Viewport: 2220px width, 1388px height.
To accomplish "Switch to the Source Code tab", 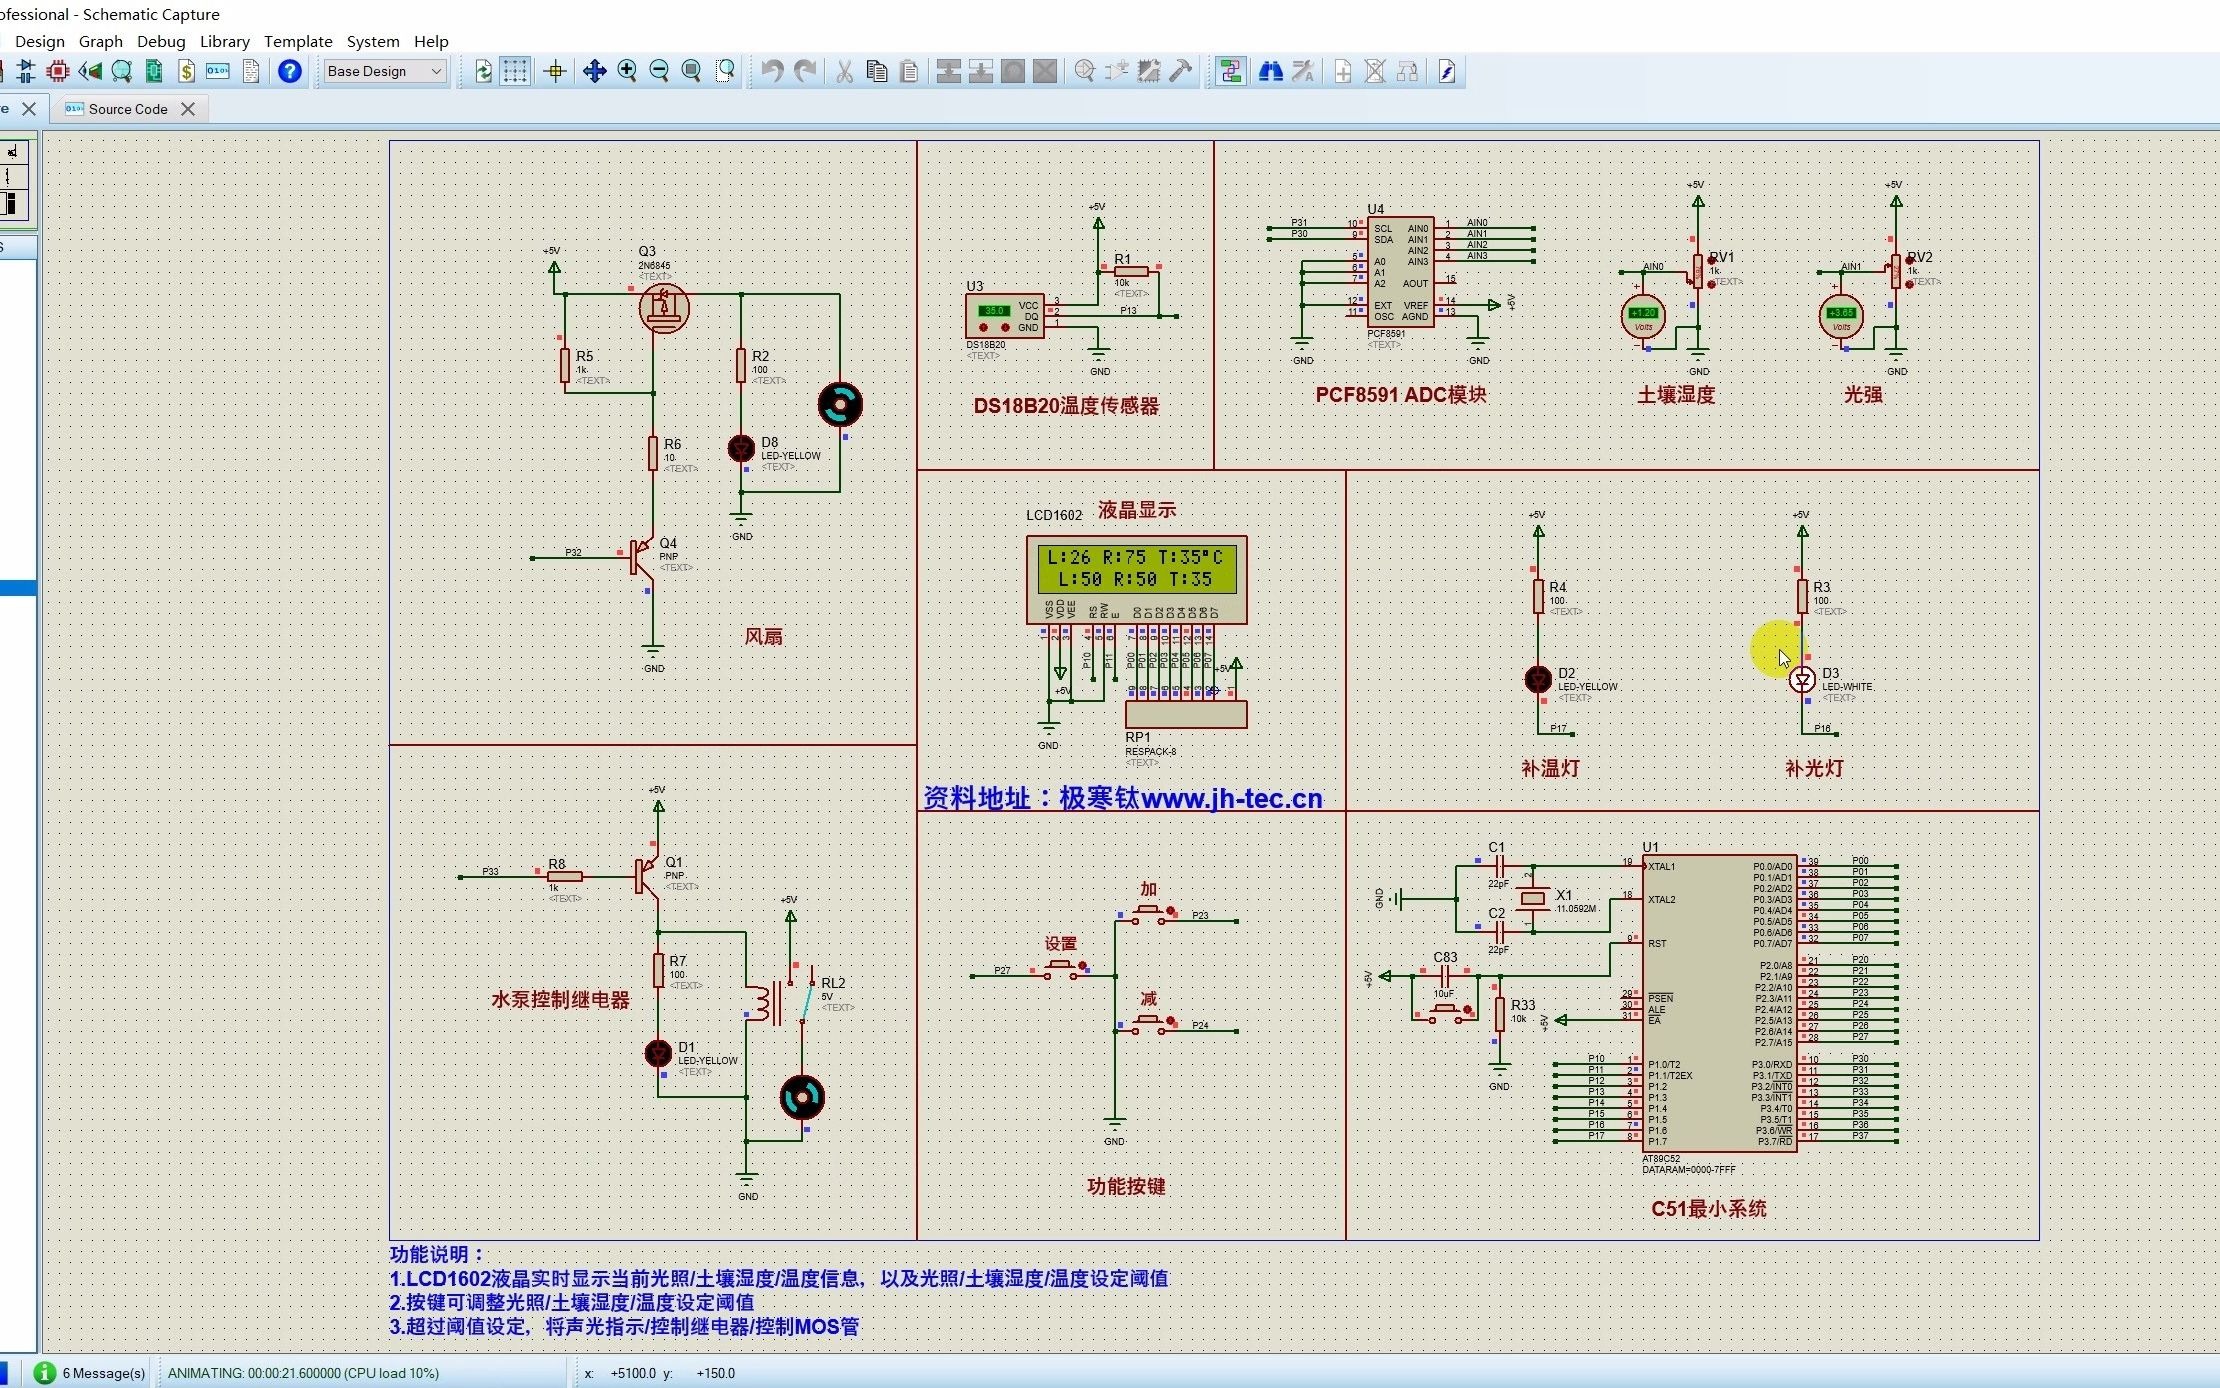I will (127, 109).
